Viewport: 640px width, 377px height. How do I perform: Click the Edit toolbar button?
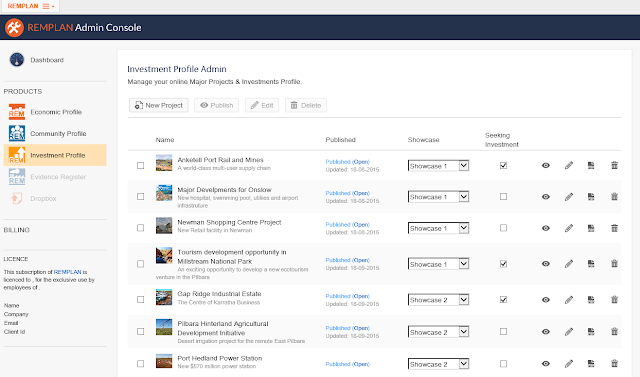click(x=262, y=105)
